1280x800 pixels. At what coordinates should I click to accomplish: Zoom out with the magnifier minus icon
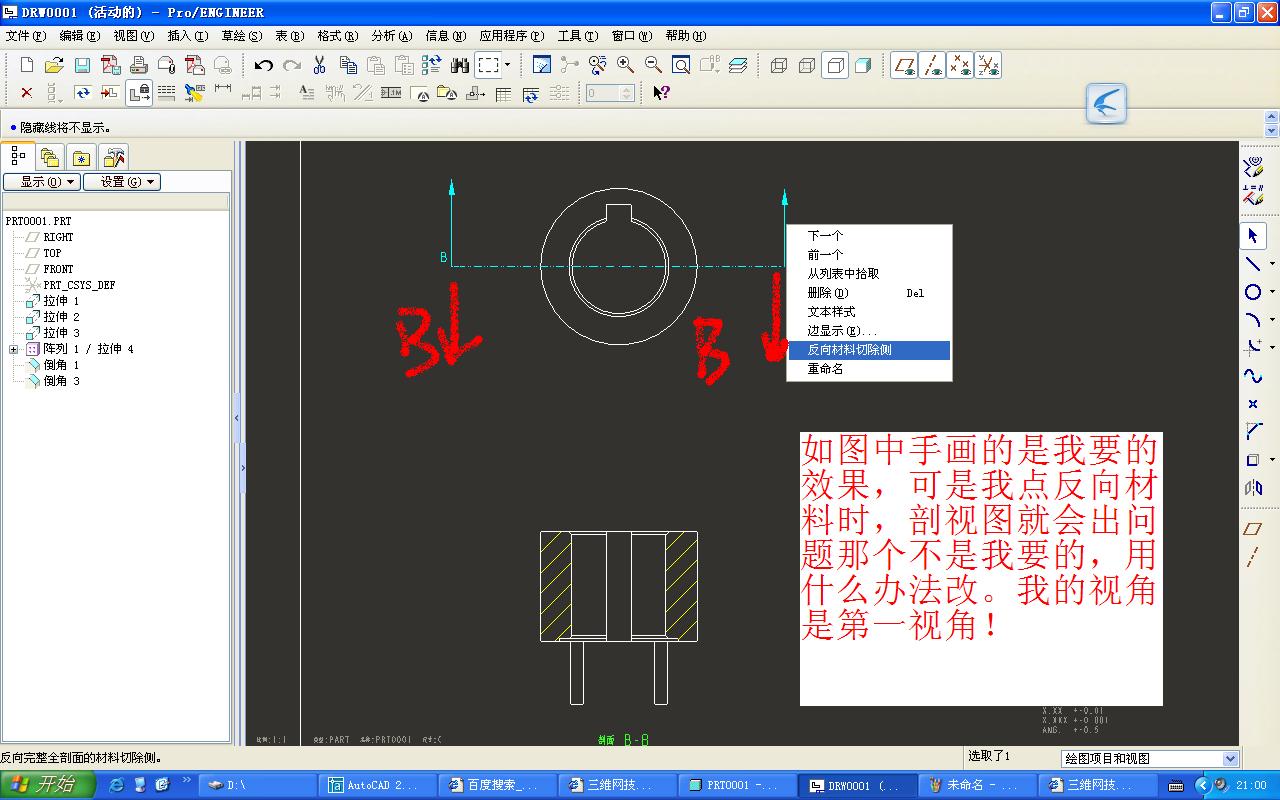[x=654, y=66]
